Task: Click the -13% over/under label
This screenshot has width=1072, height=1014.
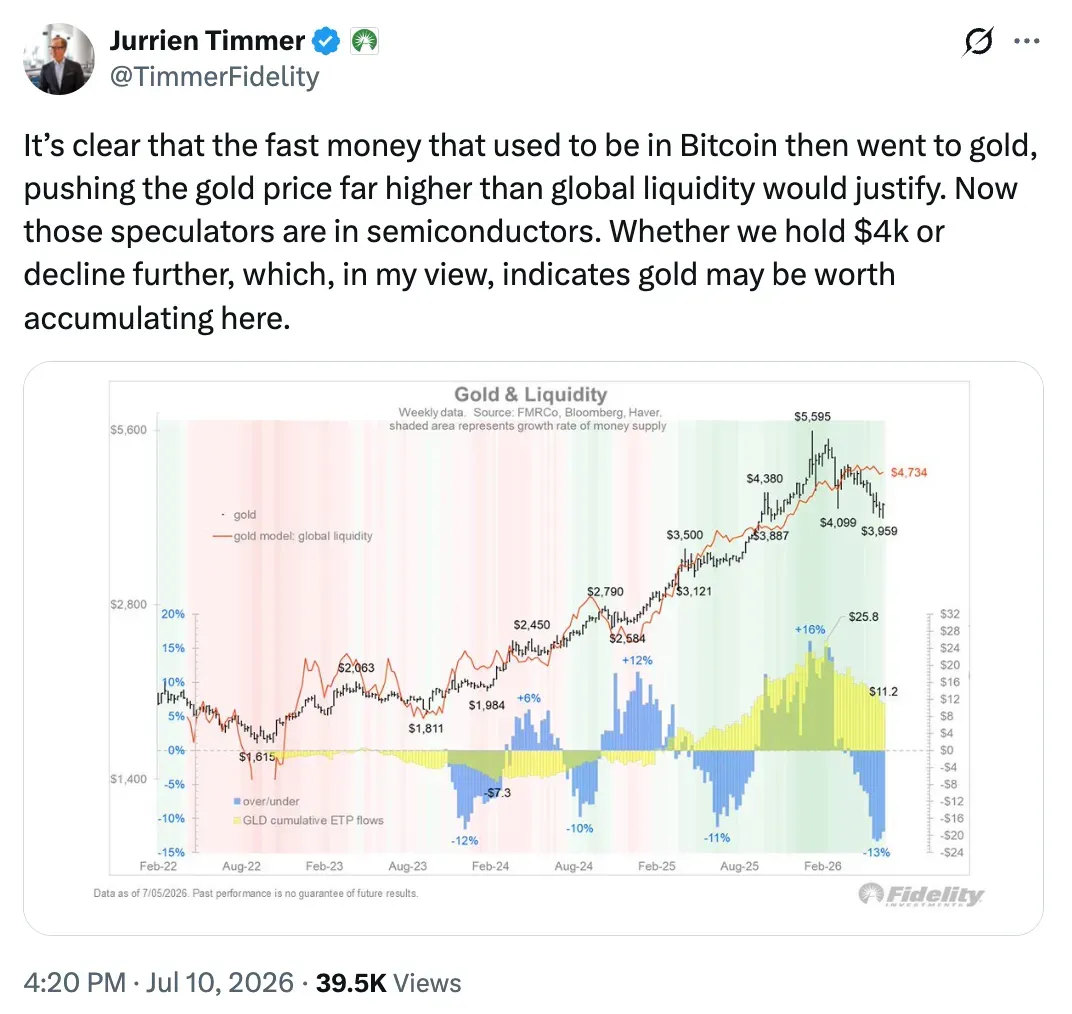Action: coord(876,852)
